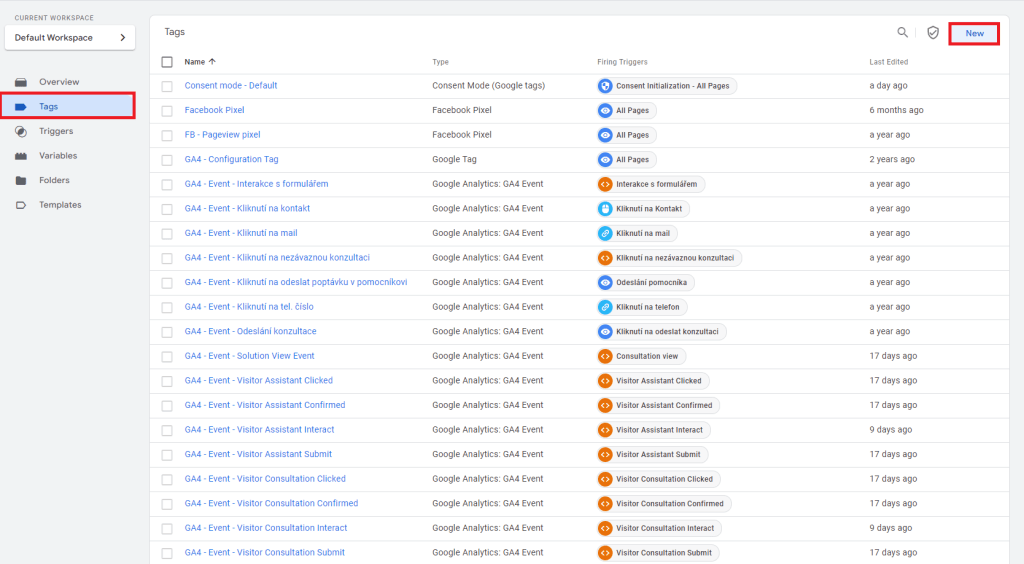The width and height of the screenshot is (1024, 564).
Task: Click 'Consent Mode (Google tags)' type cell
Action: coord(488,86)
